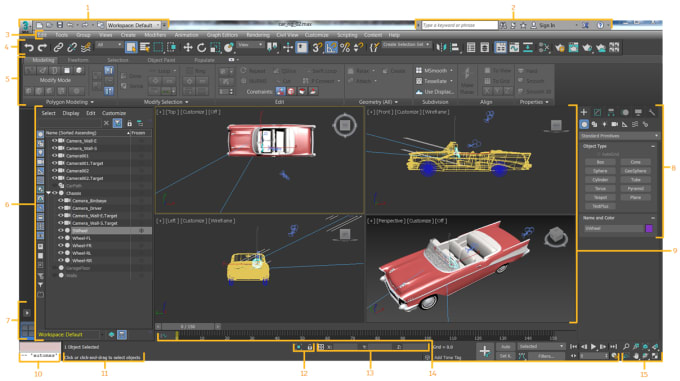This screenshot has height=381, width=680.
Task: Open Standard Primitives dropdown
Action: point(619,136)
